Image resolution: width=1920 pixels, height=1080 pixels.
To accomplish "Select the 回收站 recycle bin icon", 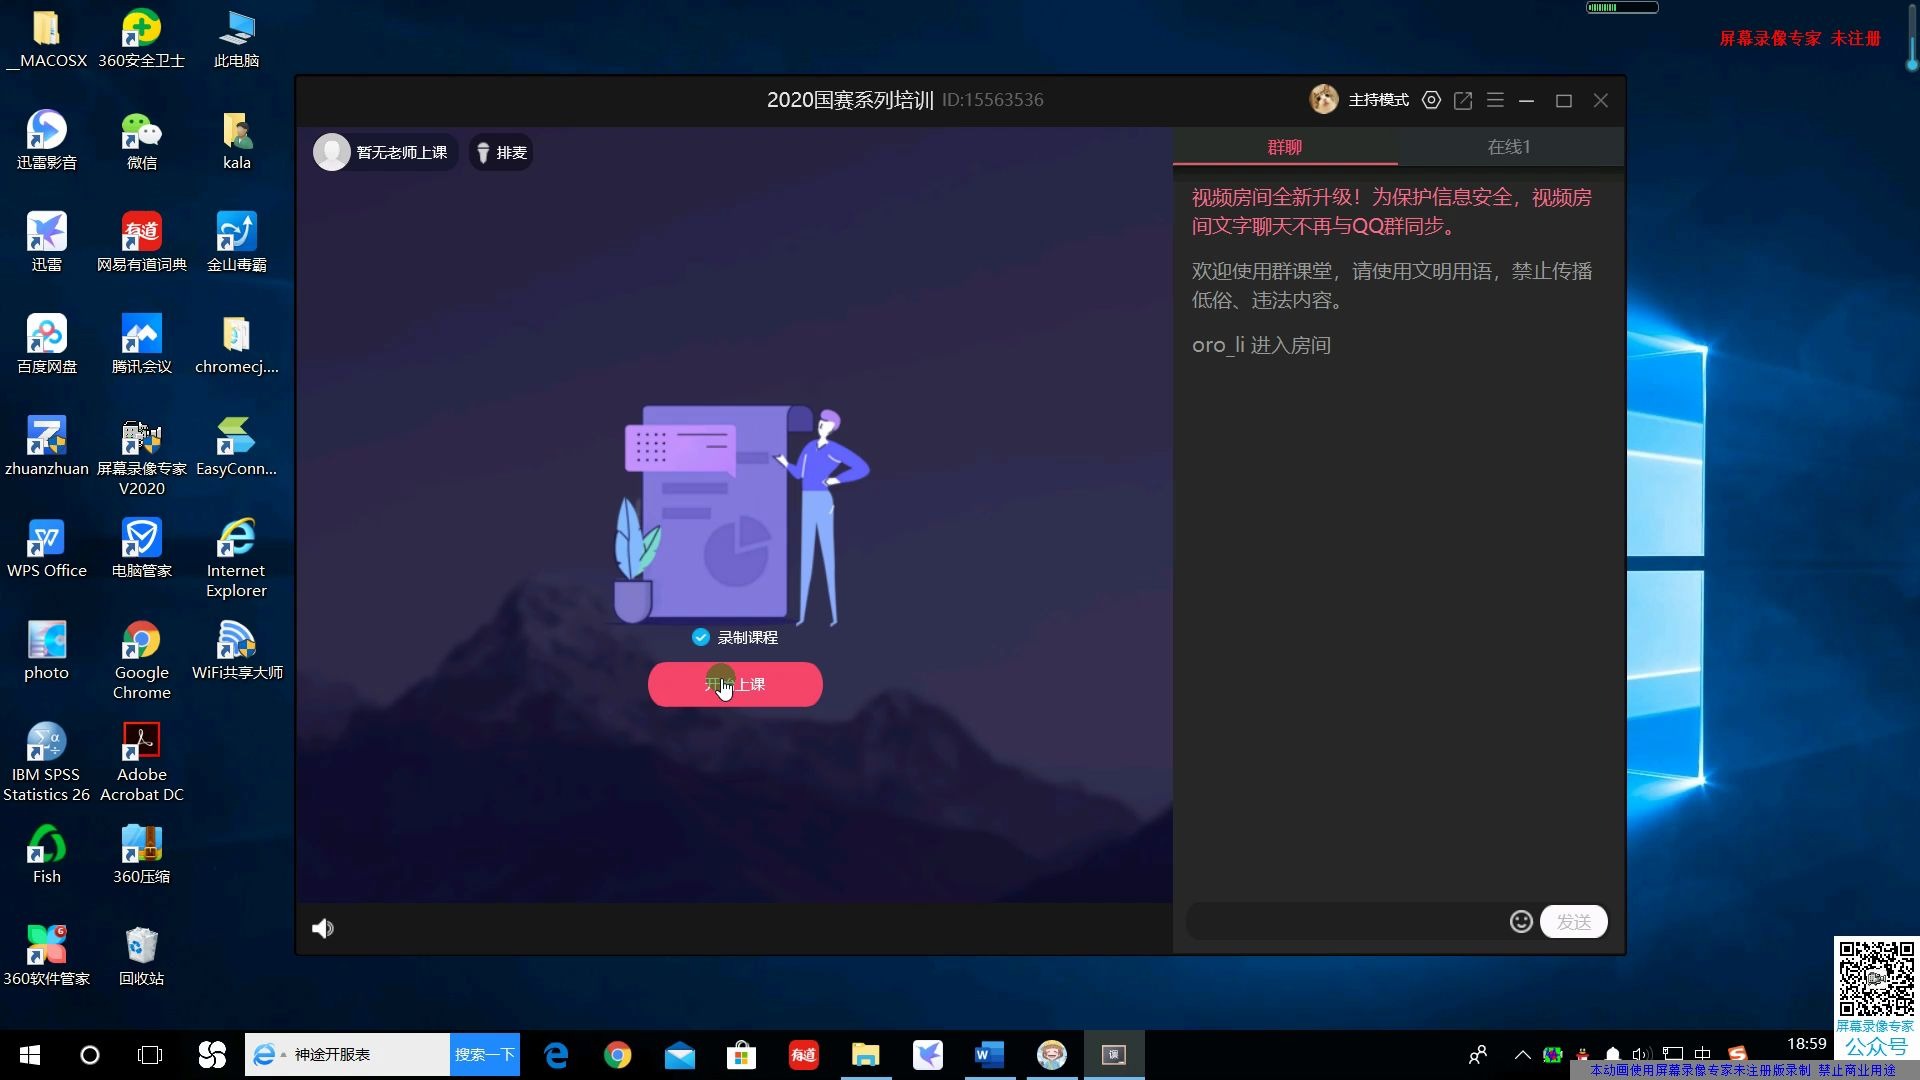I will click(x=141, y=957).
